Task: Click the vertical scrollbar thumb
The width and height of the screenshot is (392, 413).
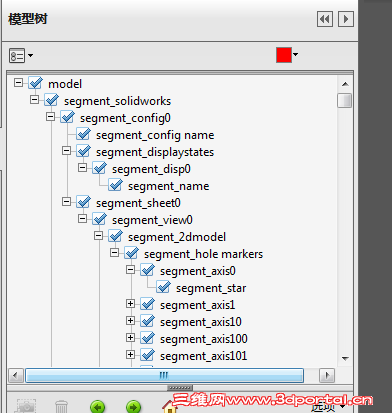Action: pyautogui.click(x=345, y=101)
